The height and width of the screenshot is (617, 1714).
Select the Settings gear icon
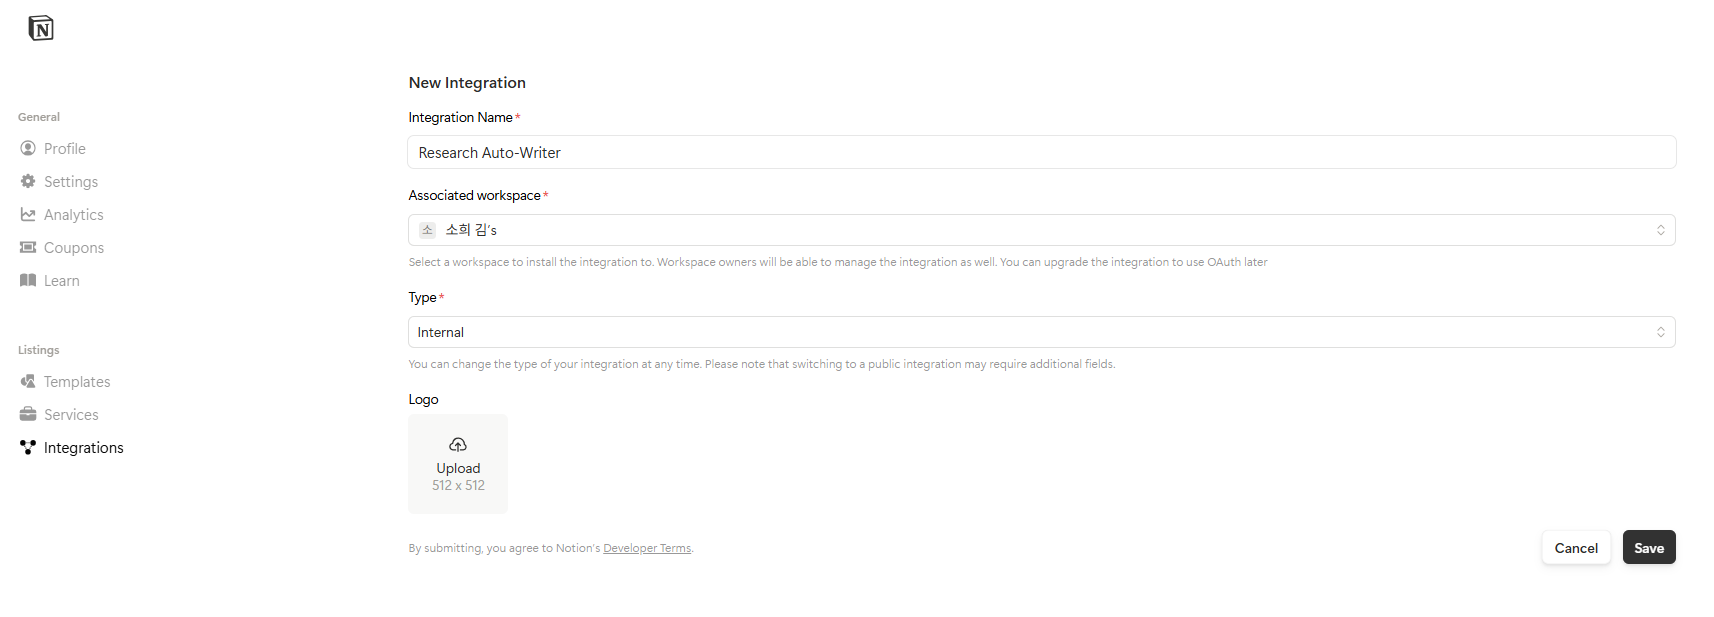pos(28,181)
